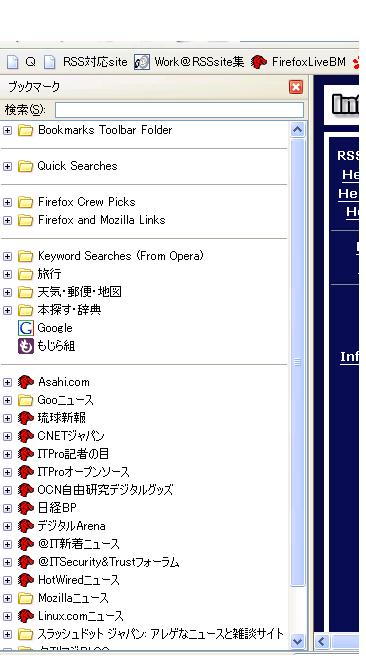Close the ブックマーク sidebar panel
366x665 pixels.
pos(296,87)
